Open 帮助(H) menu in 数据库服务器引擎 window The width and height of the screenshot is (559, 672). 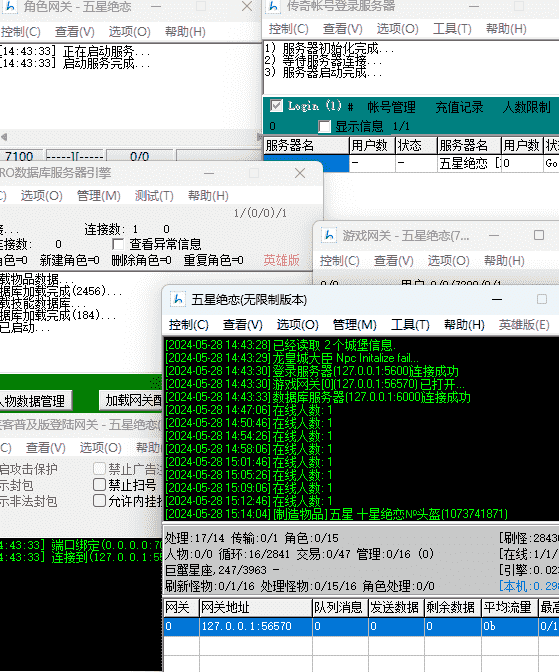pyautogui.click(x=208, y=196)
